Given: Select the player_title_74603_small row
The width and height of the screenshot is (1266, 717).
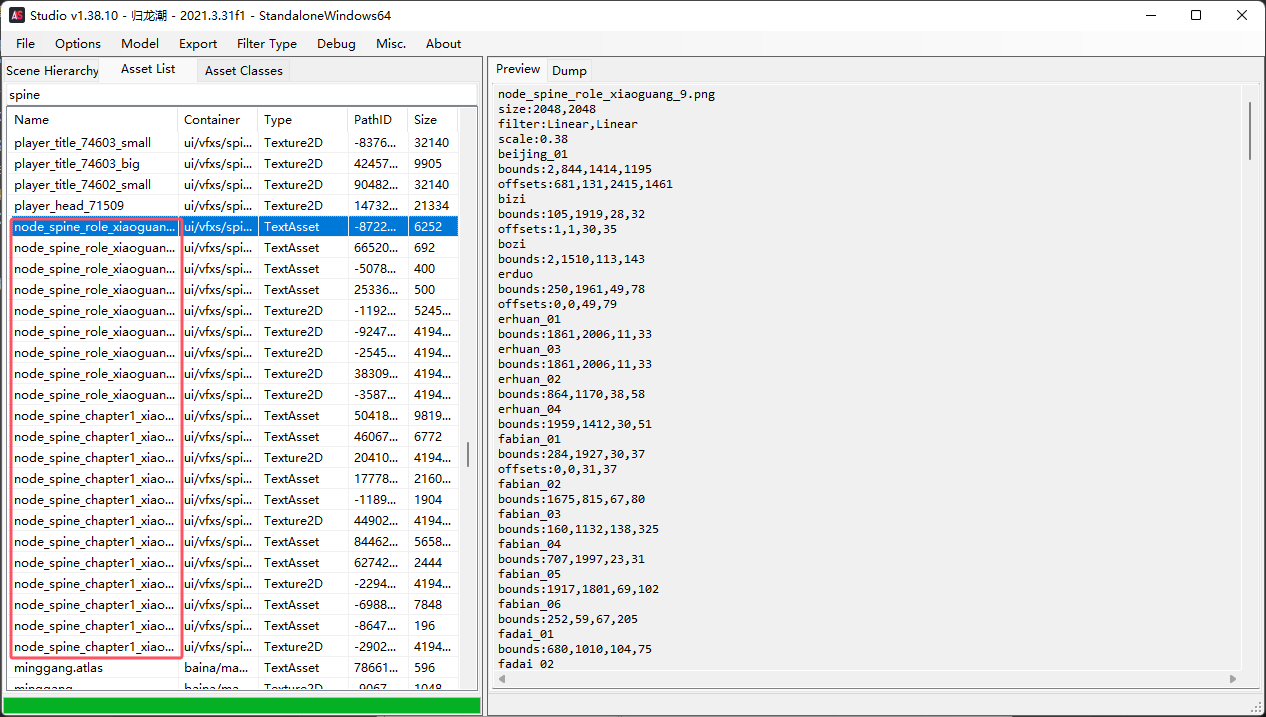Looking at the screenshot, I should 233,143.
